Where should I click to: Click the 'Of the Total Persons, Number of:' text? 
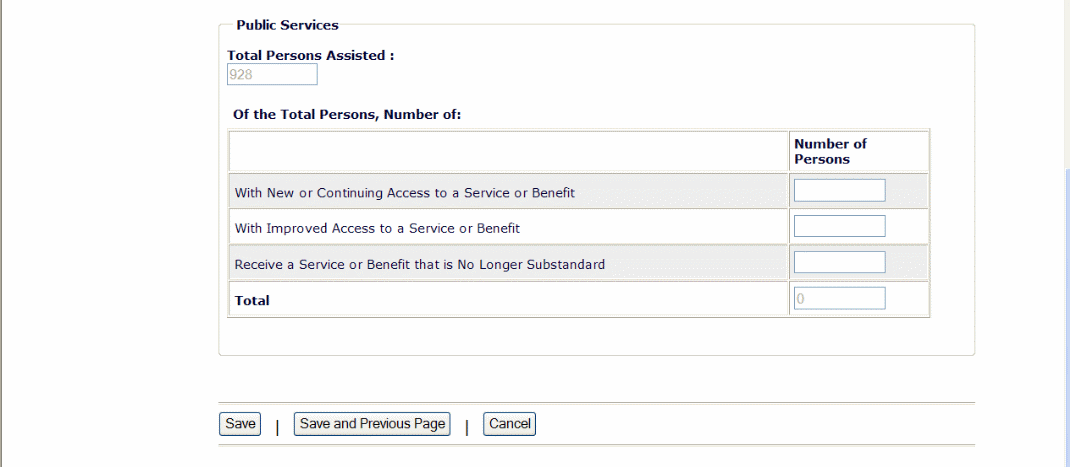click(346, 114)
